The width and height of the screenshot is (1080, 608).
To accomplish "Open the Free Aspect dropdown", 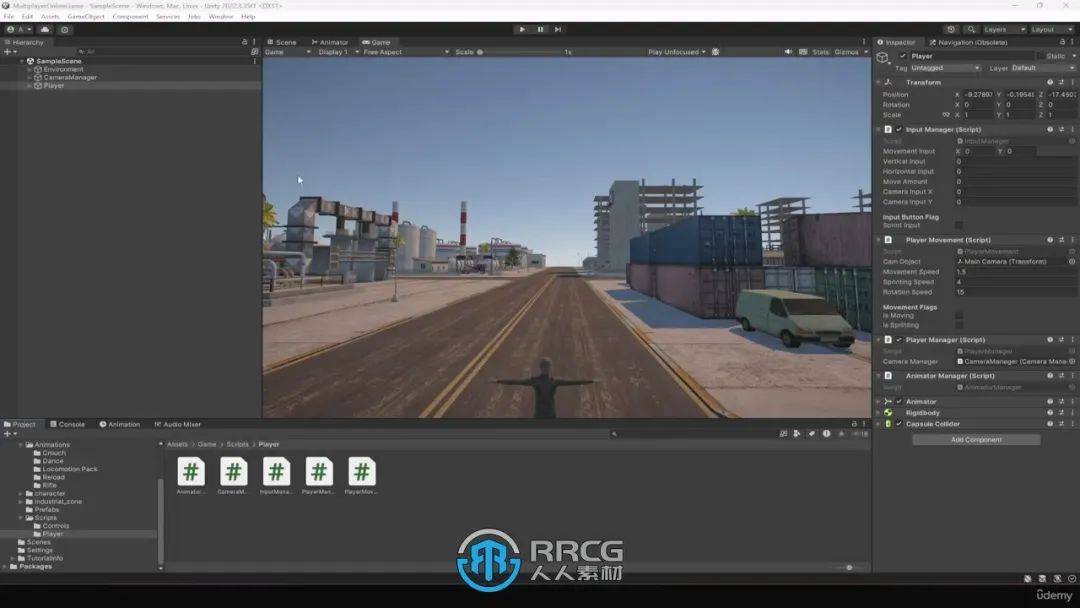I will coord(385,52).
